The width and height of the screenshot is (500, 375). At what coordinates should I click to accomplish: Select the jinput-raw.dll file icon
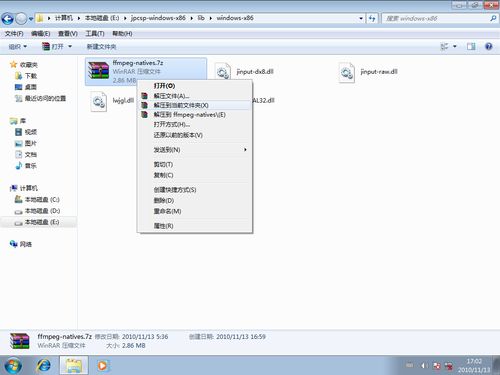347,72
